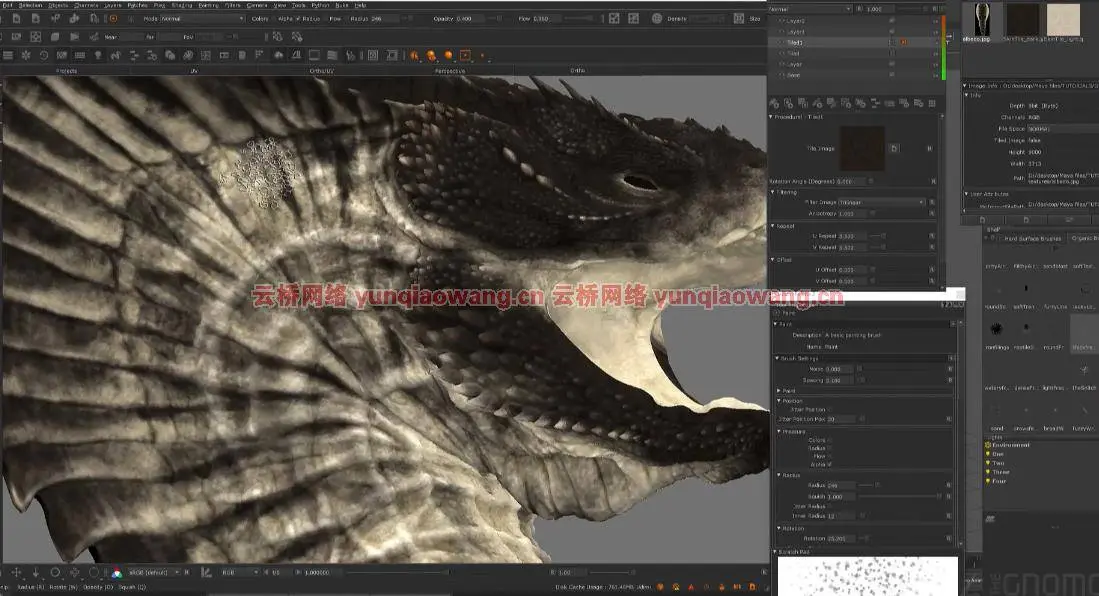Toggle the Jitter Position checkbox
1099x596 pixels.
coord(830,409)
